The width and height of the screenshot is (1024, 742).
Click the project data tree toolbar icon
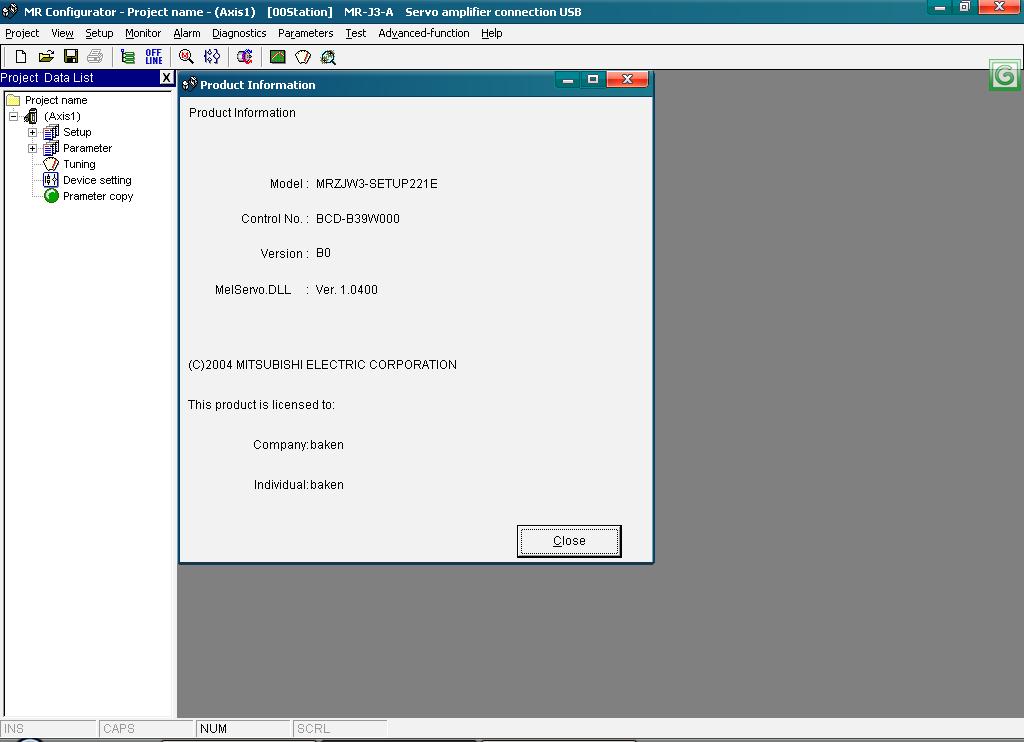128,57
